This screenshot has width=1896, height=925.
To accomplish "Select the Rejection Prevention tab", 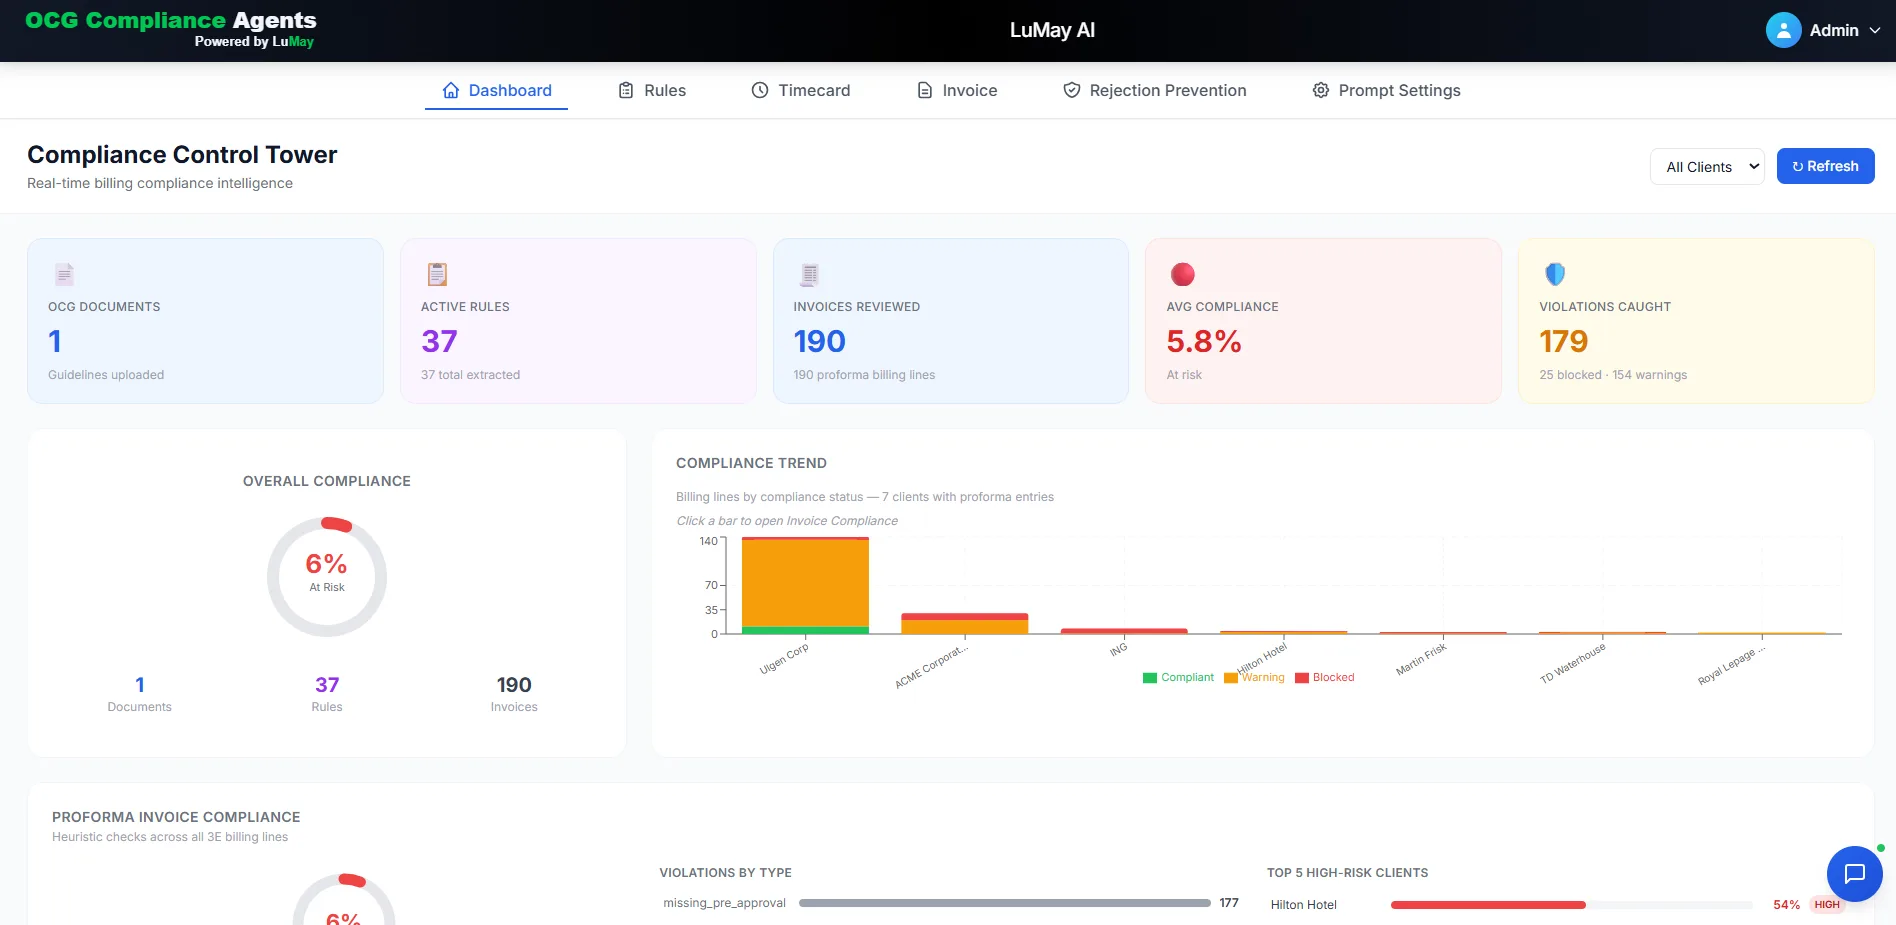I will (x=1155, y=90).
